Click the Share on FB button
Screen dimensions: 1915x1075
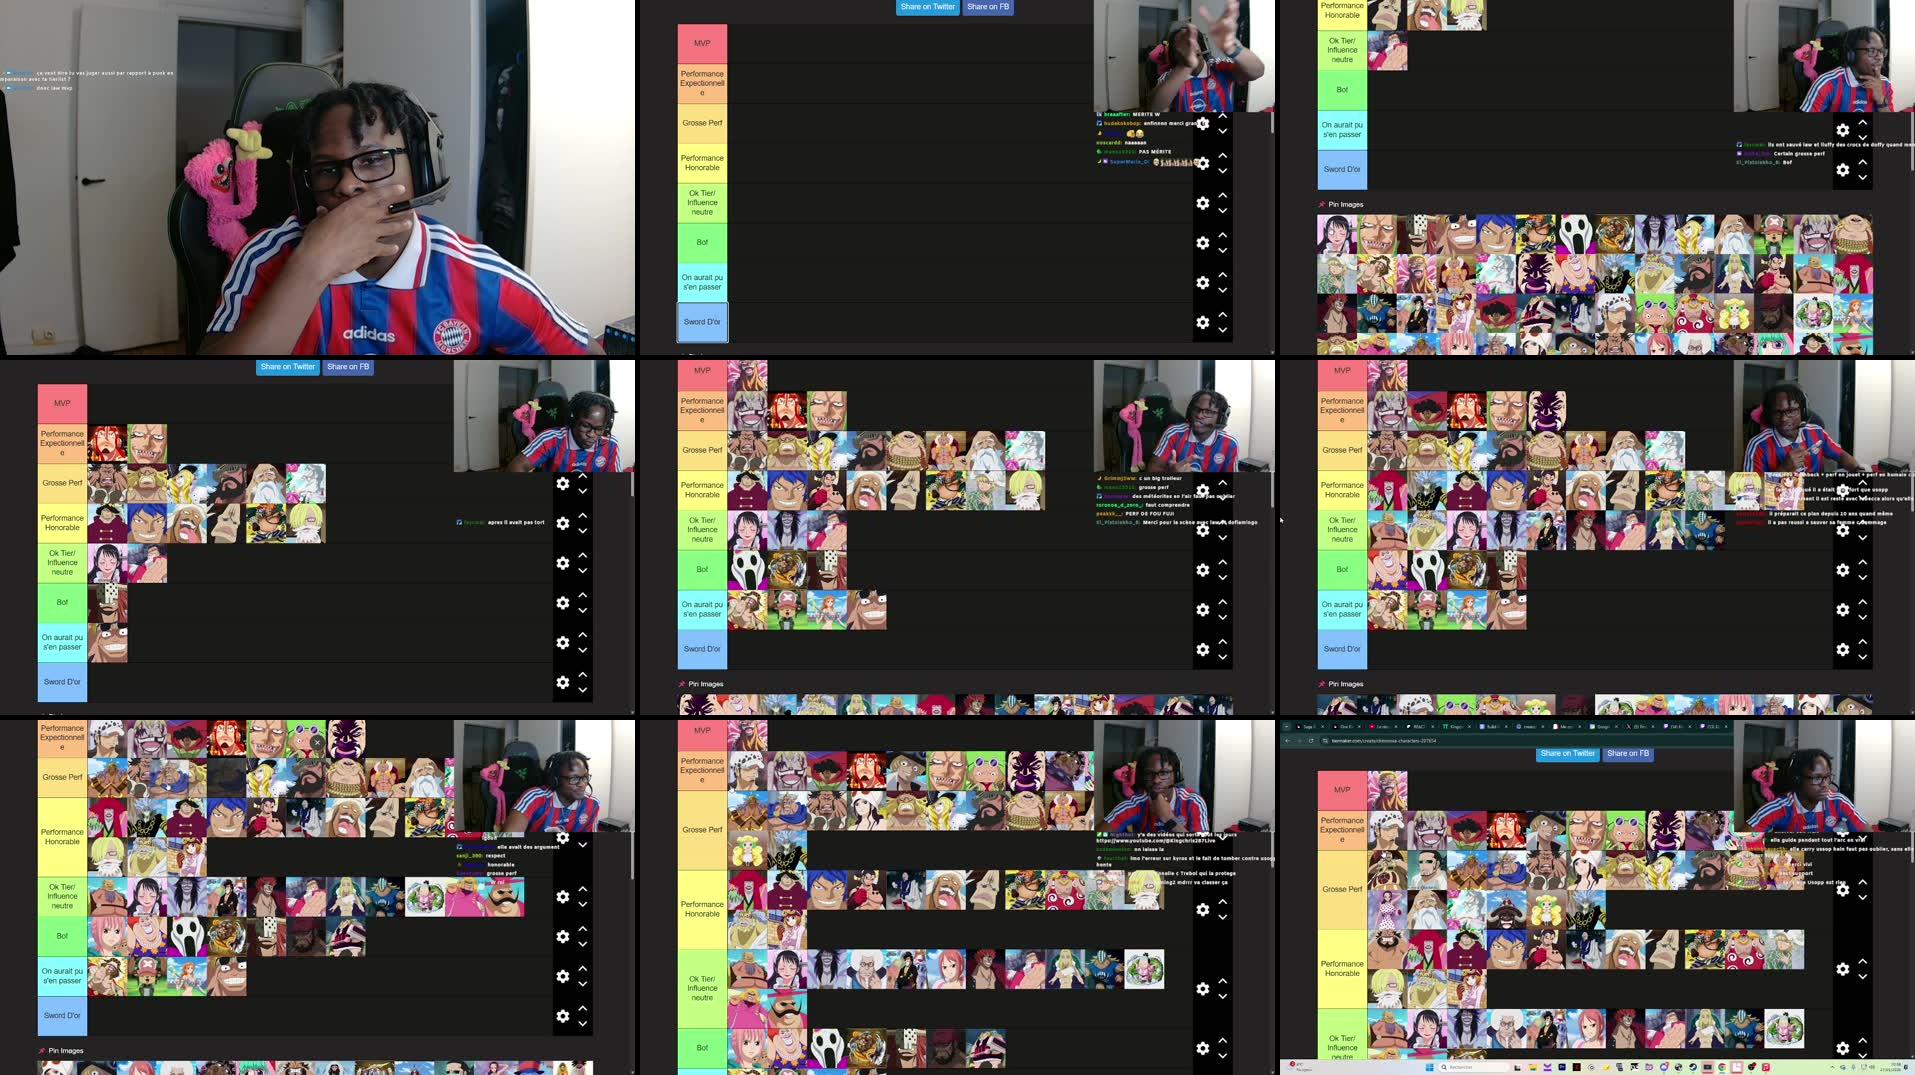(1628, 754)
